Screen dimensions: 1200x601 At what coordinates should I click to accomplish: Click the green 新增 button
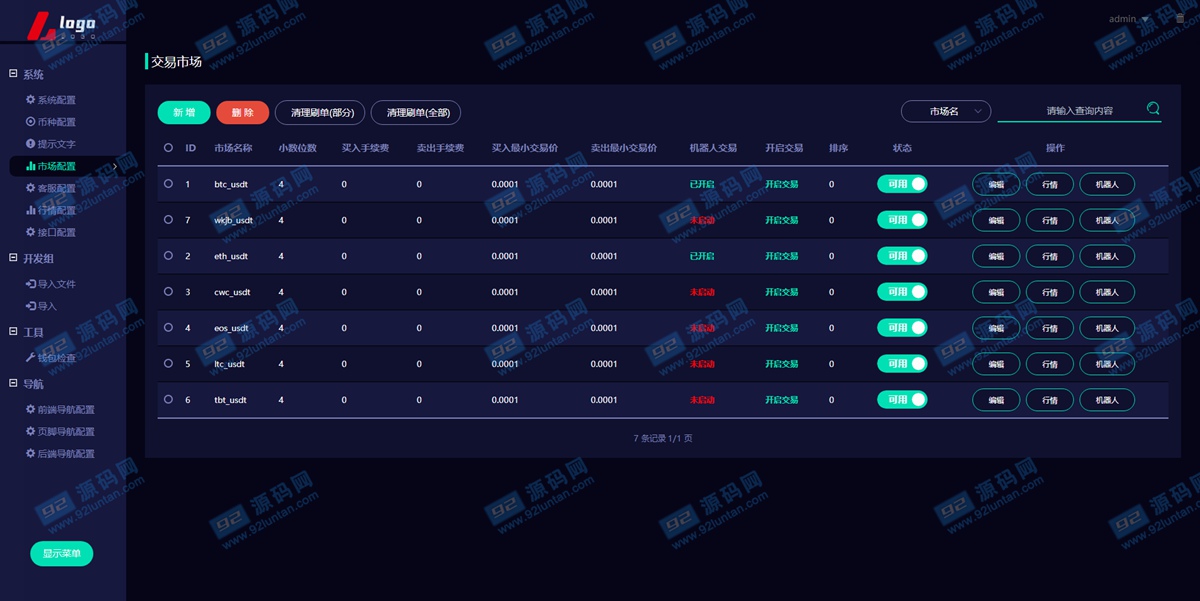pyautogui.click(x=184, y=113)
